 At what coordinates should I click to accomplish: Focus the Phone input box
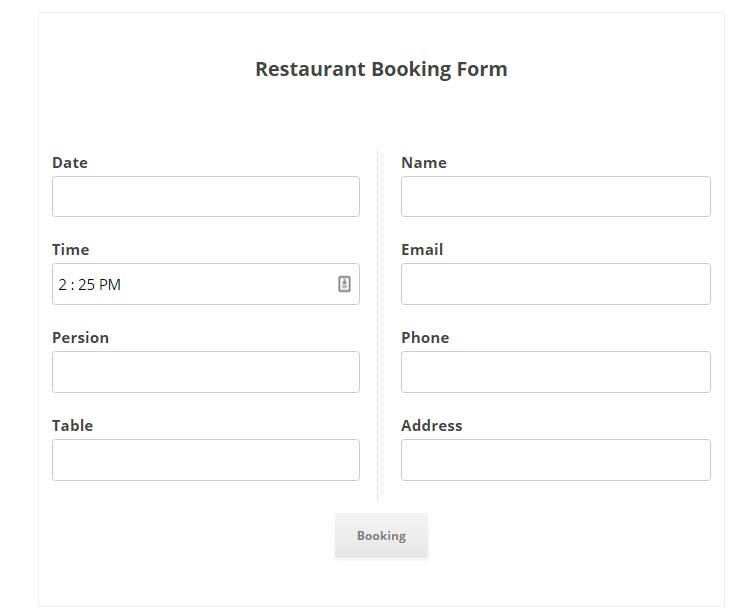pyautogui.click(x=555, y=372)
